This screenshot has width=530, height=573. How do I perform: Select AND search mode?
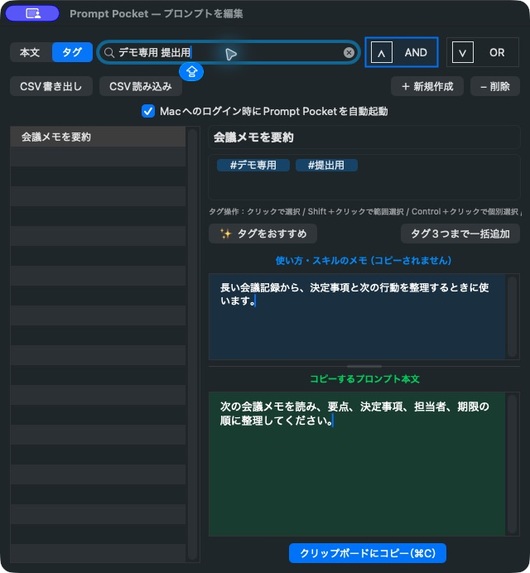[401, 52]
